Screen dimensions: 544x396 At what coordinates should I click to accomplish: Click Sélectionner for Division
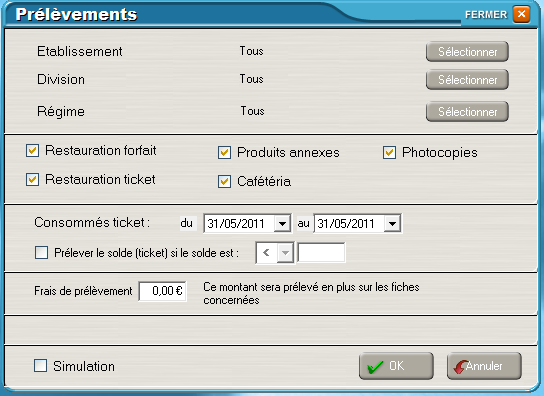[467, 80]
